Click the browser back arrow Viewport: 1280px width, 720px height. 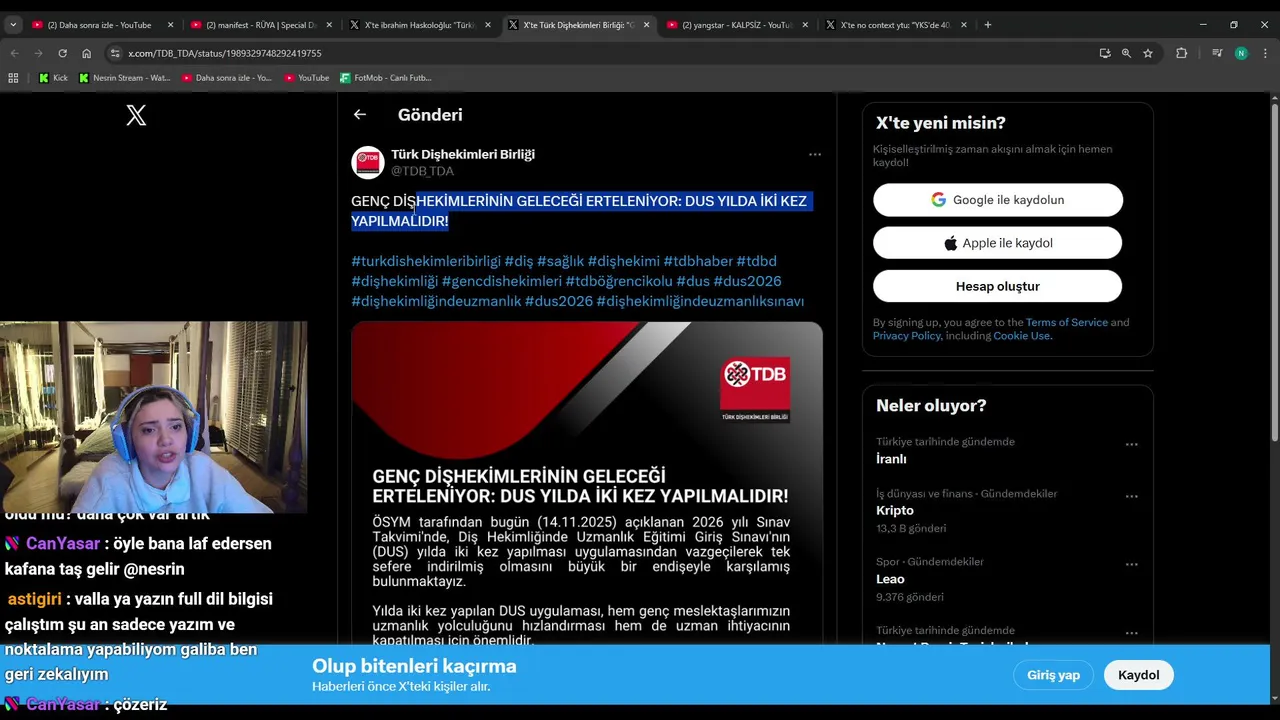pyautogui.click(x=14, y=53)
